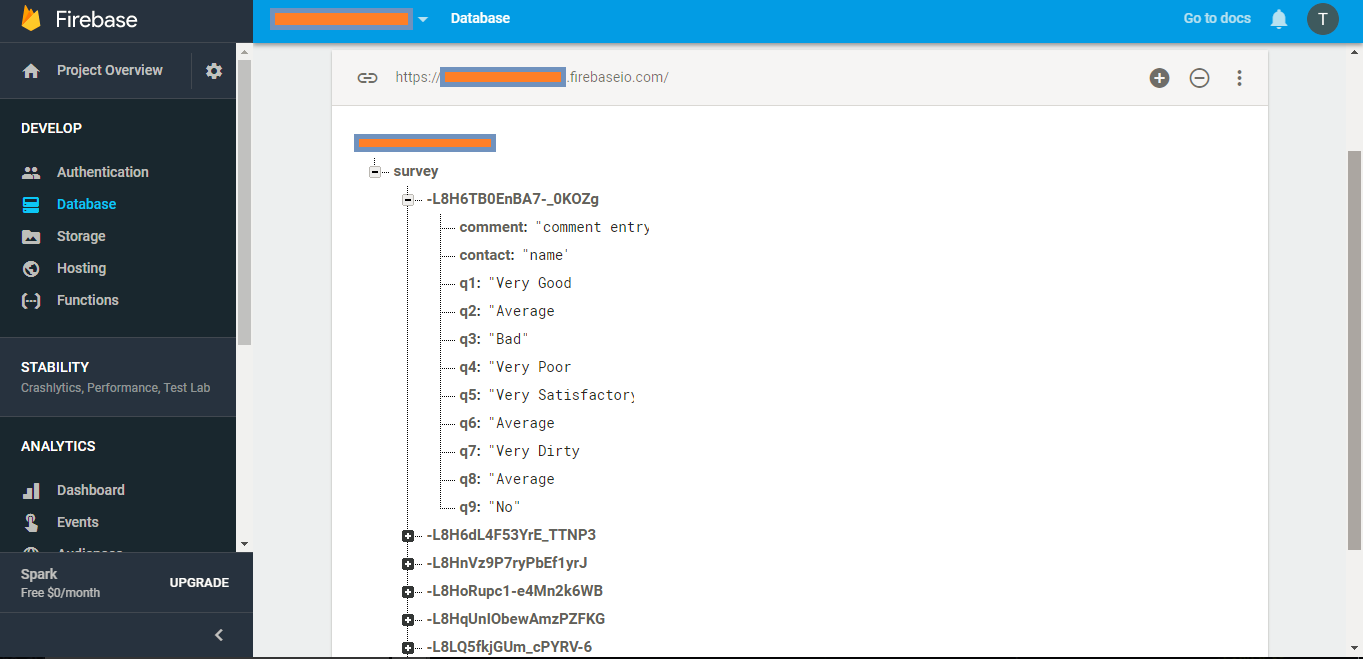
Task: Click the Spark Free $0/month plan label
Action: coord(61,583)
